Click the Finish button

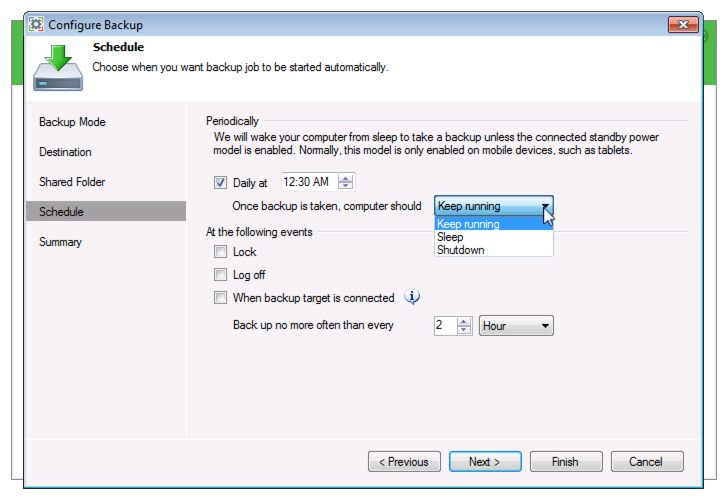click(x=566, y=461)
